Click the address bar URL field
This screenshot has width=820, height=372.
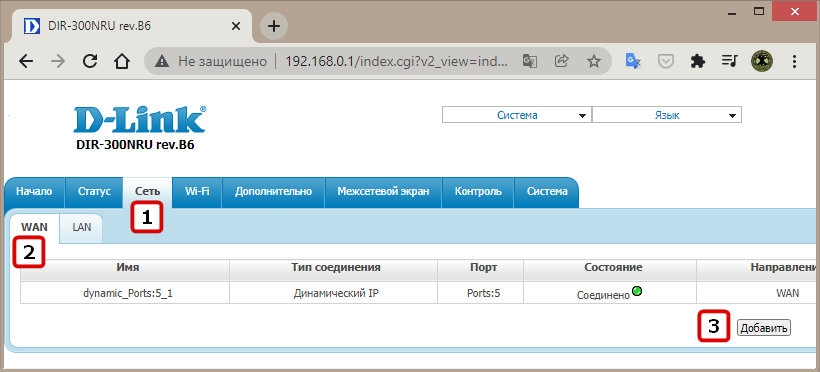pyautogui.click(x=395, y=62)
